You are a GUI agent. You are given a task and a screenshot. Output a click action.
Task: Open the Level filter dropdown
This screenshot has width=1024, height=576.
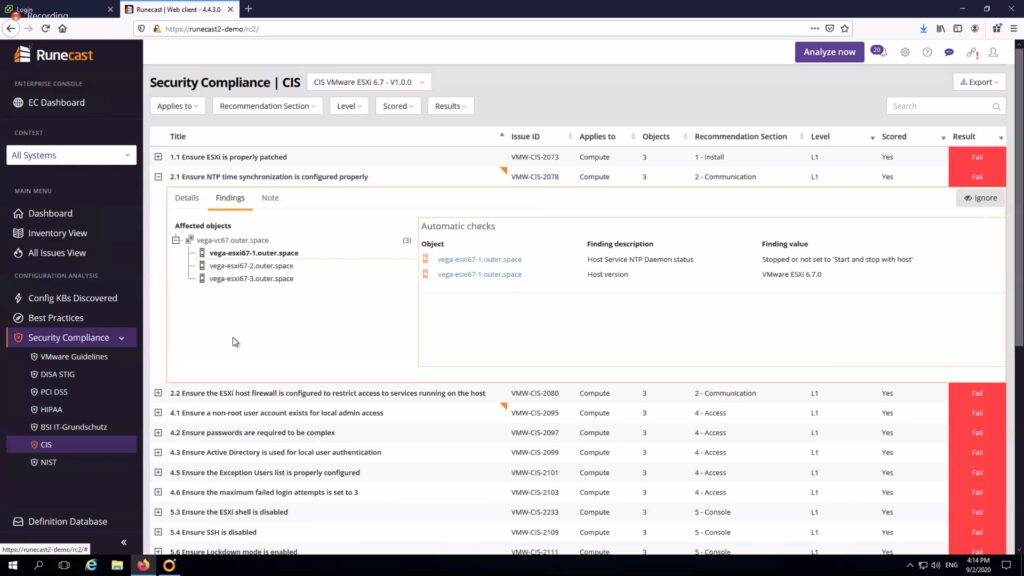click(x=349, y=106)
